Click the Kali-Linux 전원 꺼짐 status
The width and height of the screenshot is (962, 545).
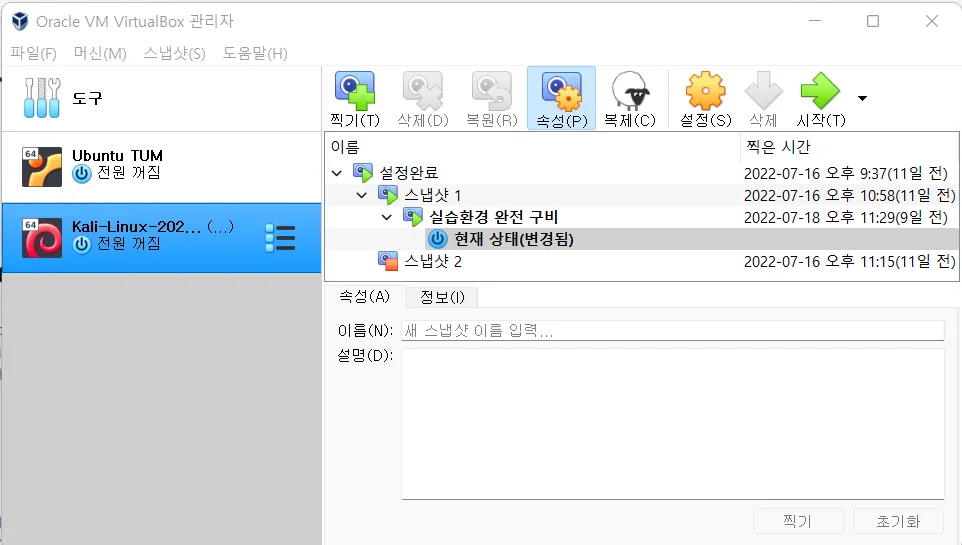pos(129,244)
